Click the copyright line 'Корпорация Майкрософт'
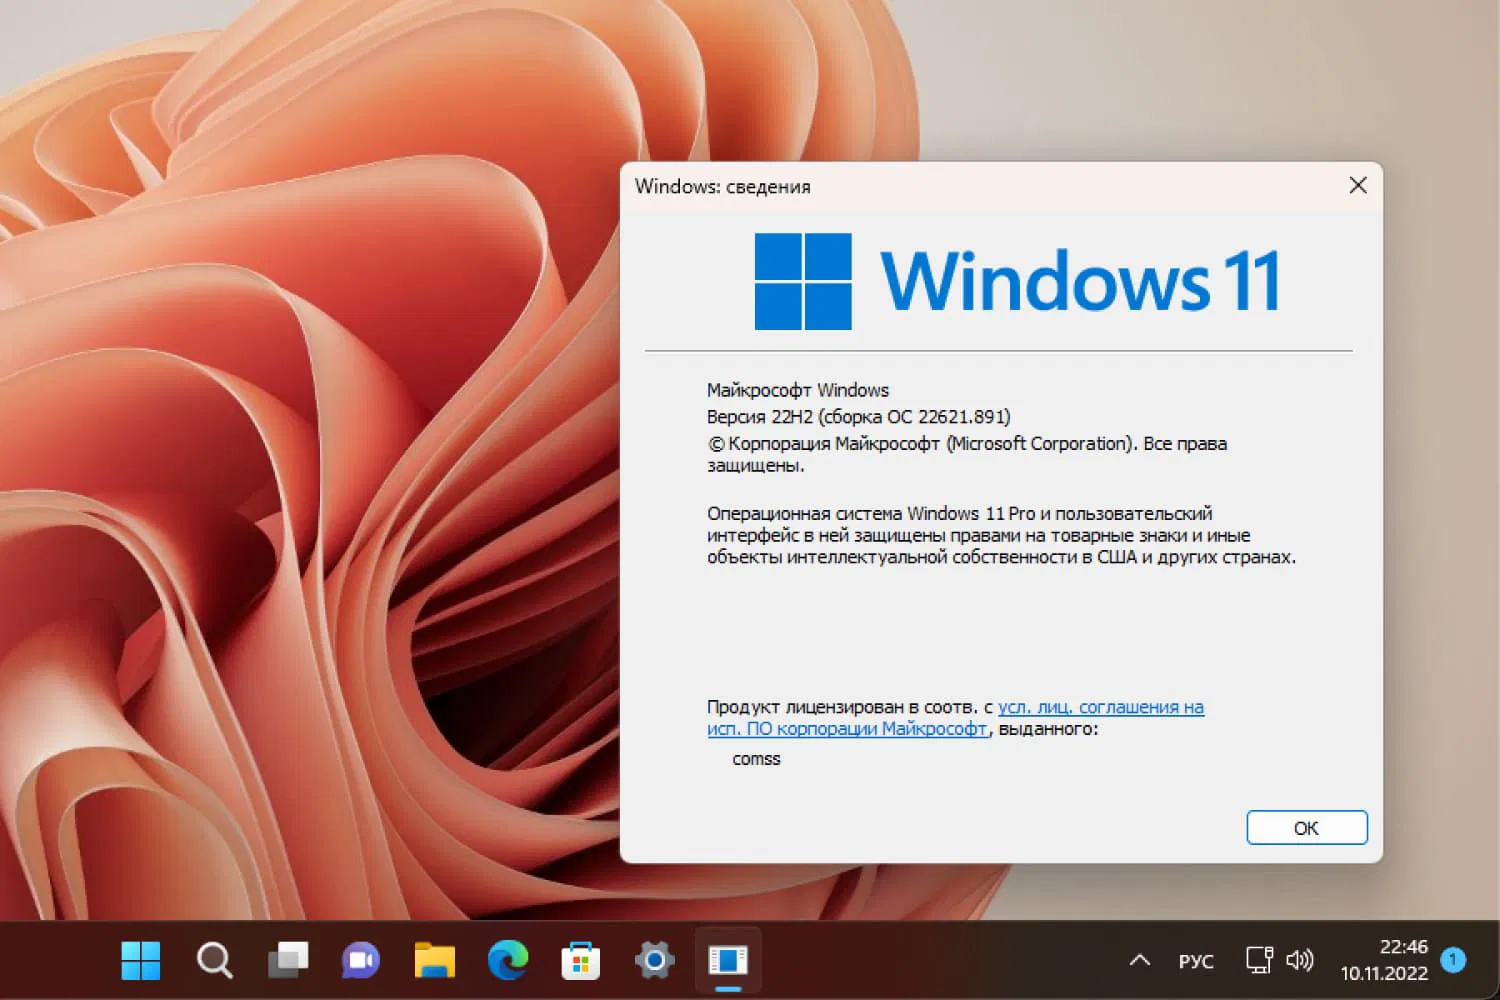Image resolution: width=1500 pixels, height=1000 pixels. click(967, 454)
